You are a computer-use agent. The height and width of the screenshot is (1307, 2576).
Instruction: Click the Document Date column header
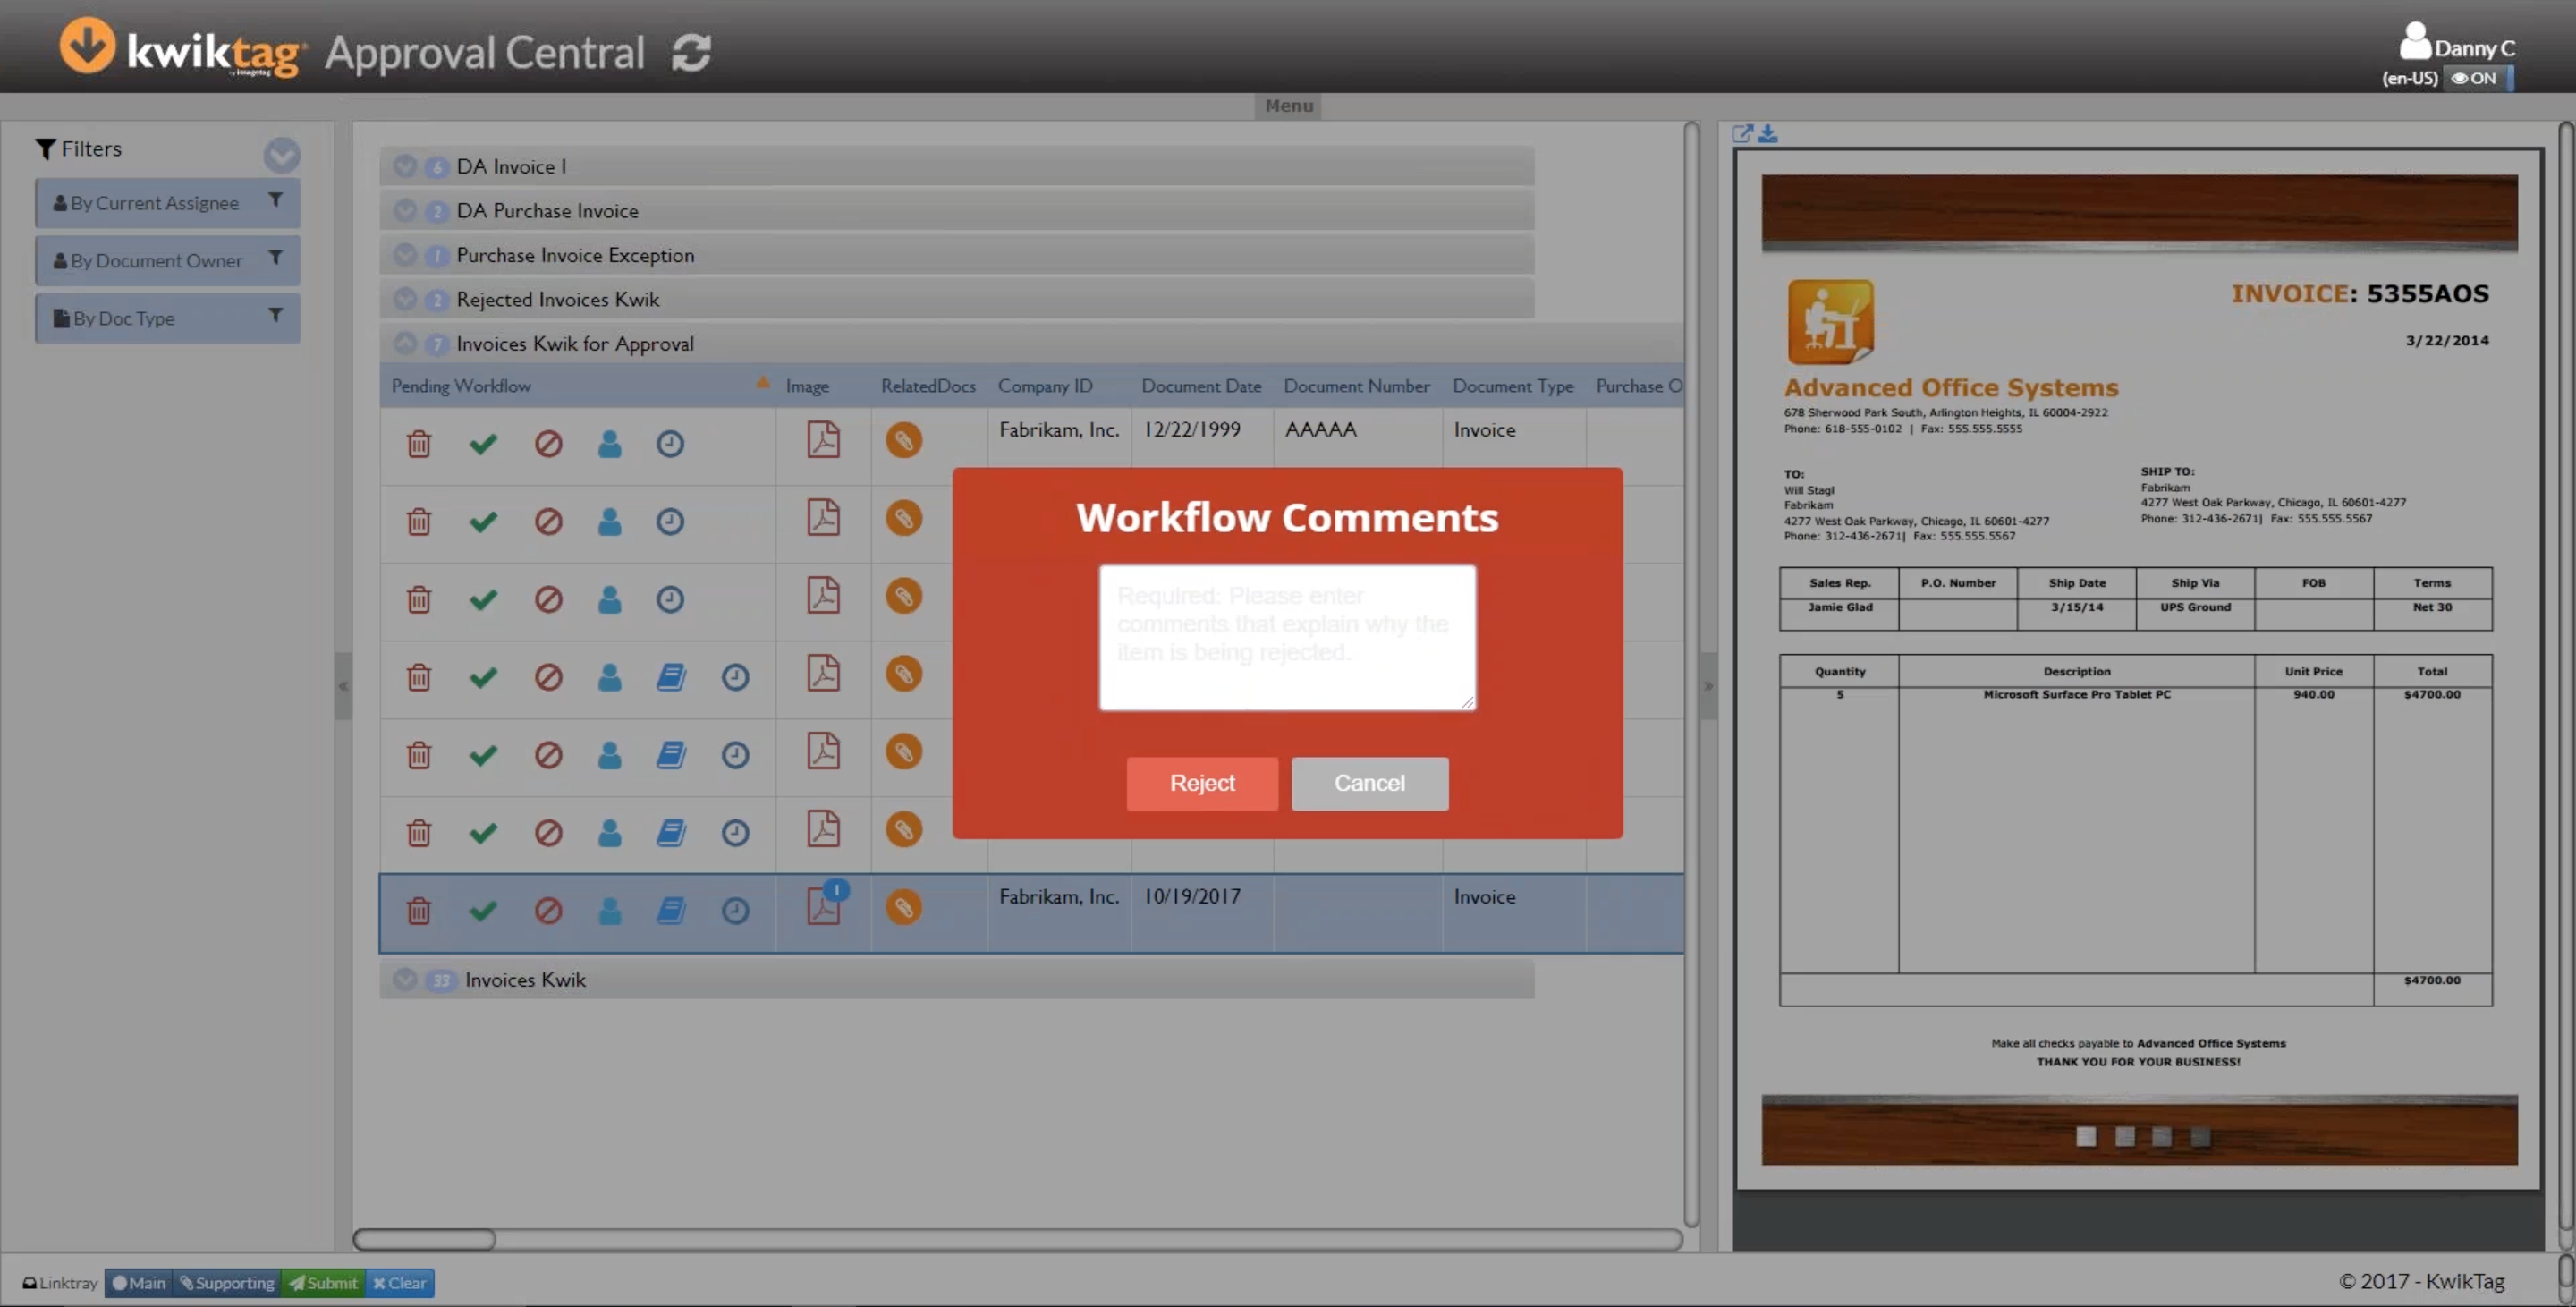click(1201, 386)
